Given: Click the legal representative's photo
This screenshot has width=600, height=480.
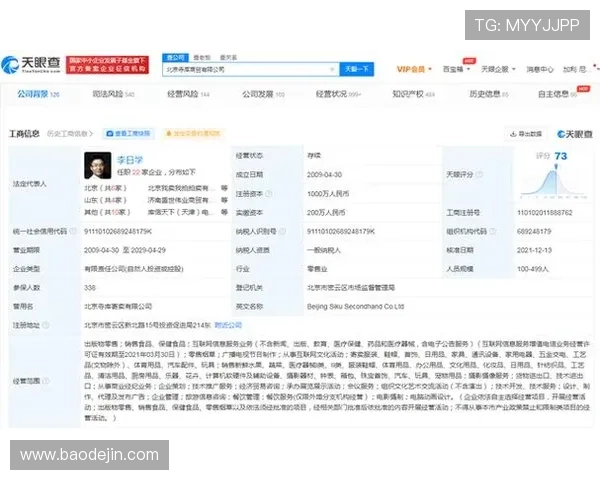Looking at the screenshot, I should click(98, 165).
